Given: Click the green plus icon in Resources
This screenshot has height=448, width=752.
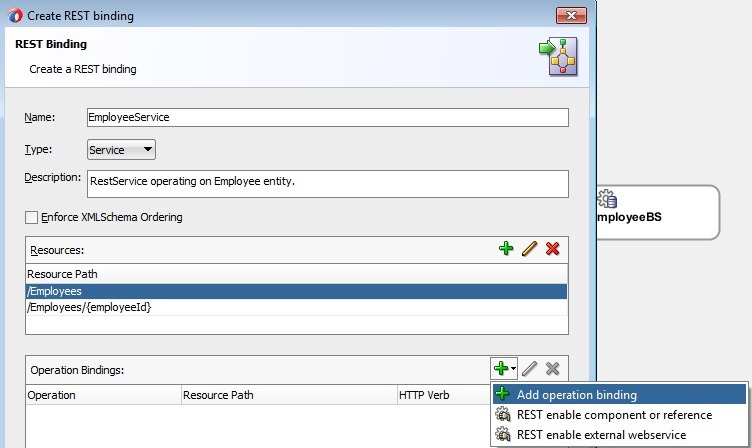Looking at the screenshot, I should pos(507,248).
